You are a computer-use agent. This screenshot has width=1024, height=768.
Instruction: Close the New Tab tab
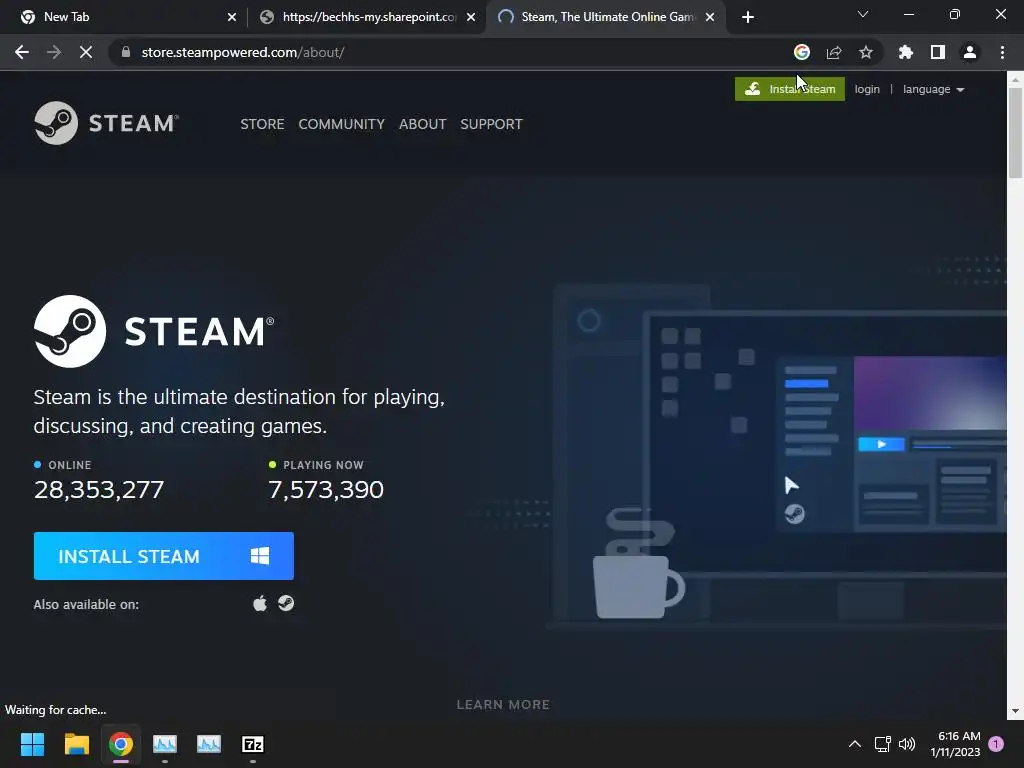coord(232,17)
